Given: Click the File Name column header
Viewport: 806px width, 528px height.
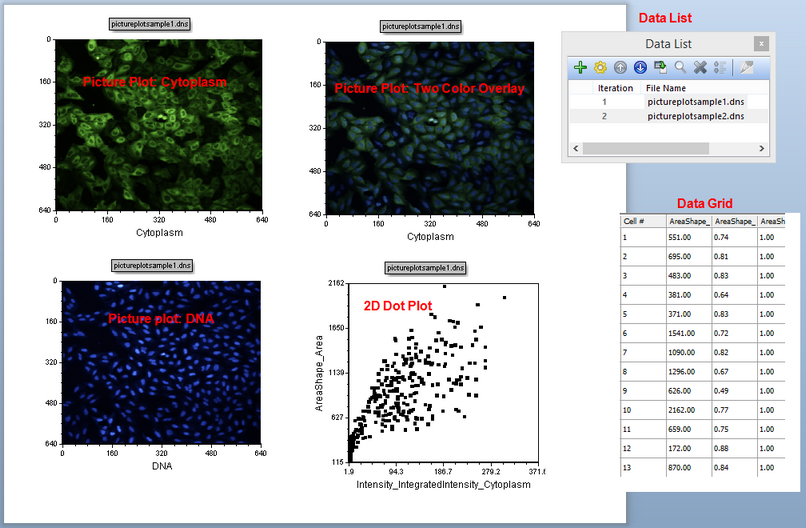Looking at the screenshot, I should [666, 88].
